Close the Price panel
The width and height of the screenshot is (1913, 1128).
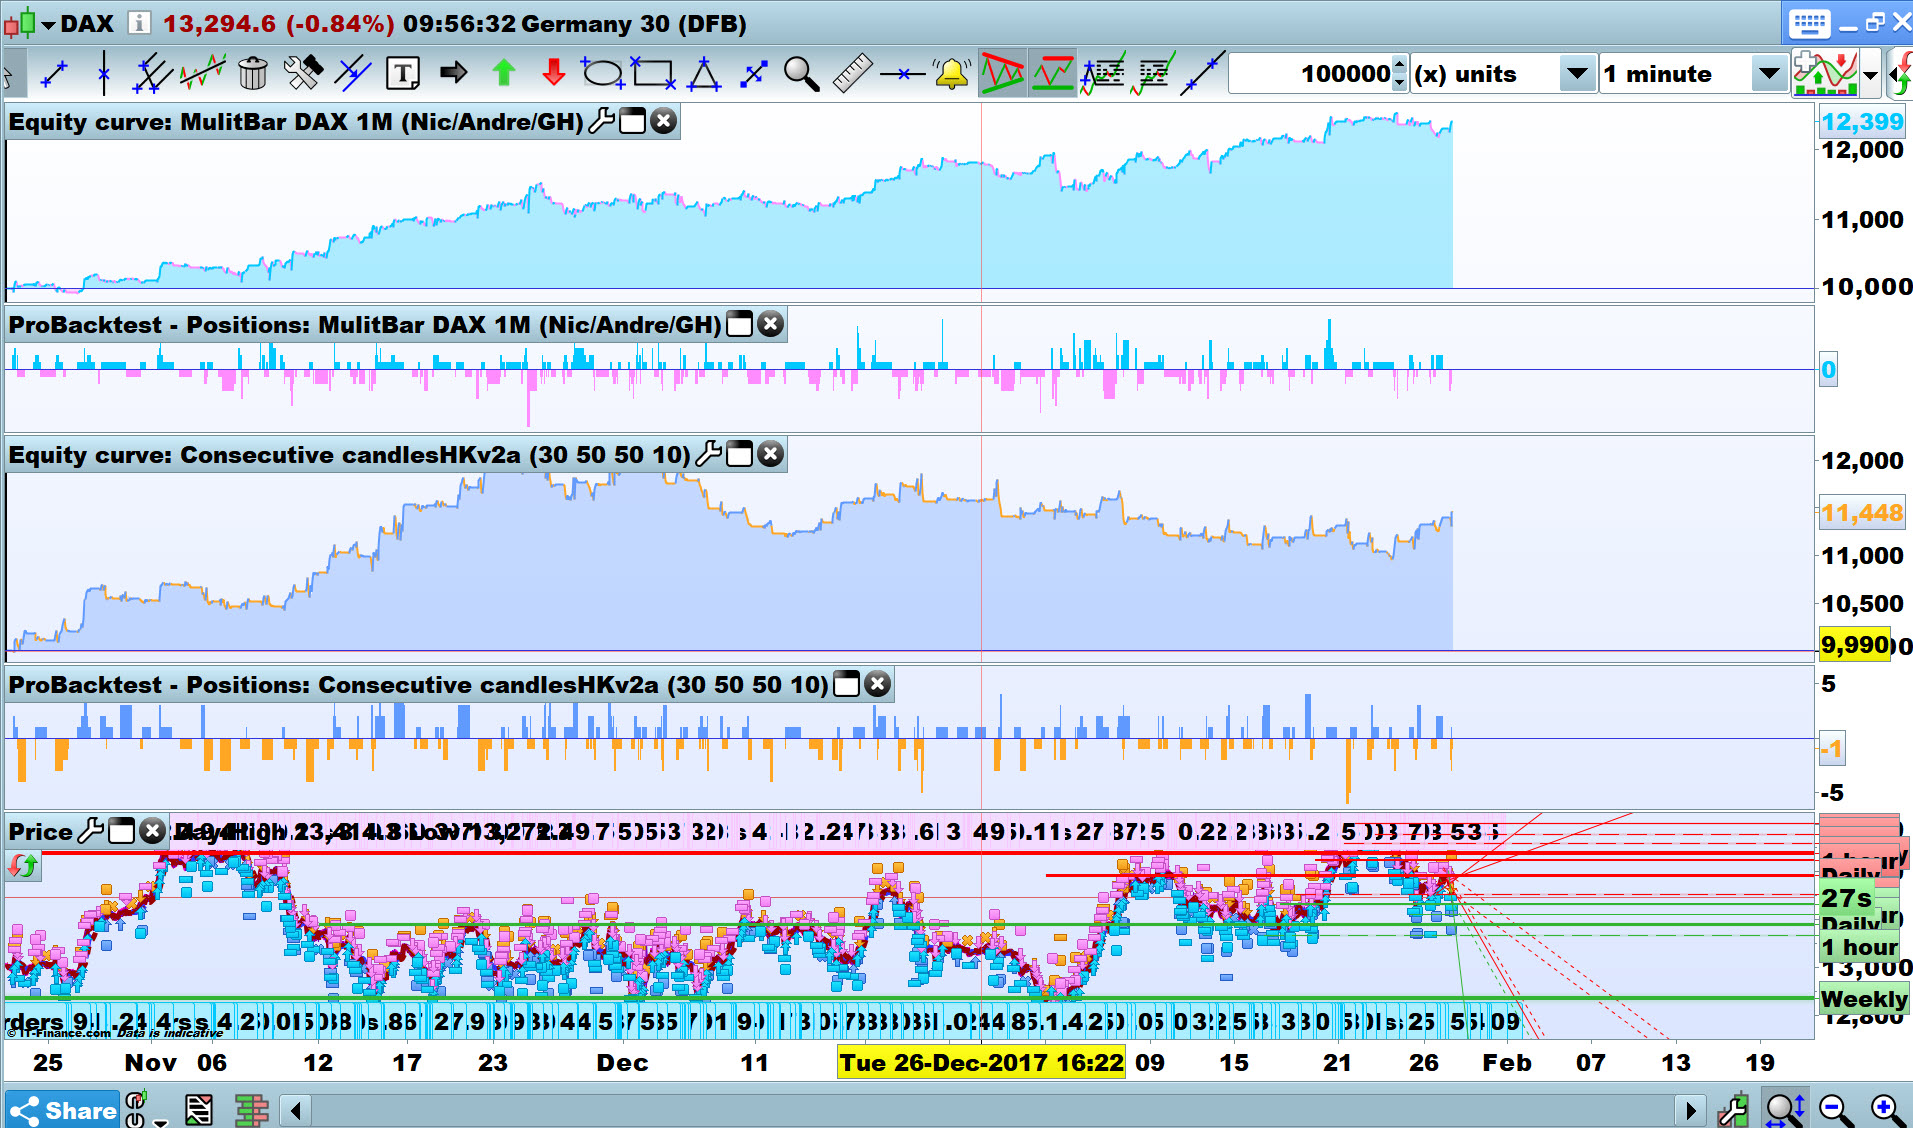(x=152, y=831)
